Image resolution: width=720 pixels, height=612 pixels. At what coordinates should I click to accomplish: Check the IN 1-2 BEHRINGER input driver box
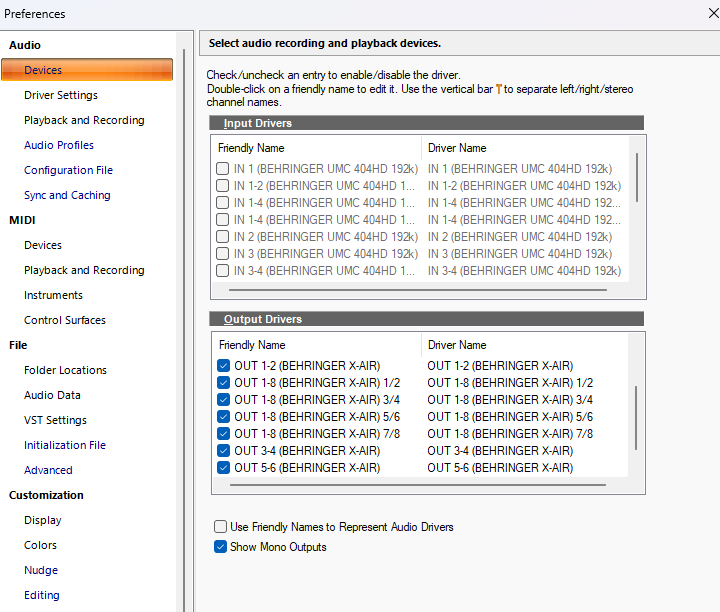point(223,185)
